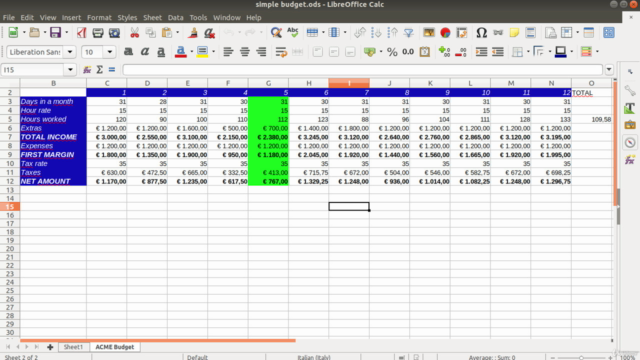Activate Clone Formatting paintbrush
The width and height of the screenshot is (640, 360).
coord(193,33)
